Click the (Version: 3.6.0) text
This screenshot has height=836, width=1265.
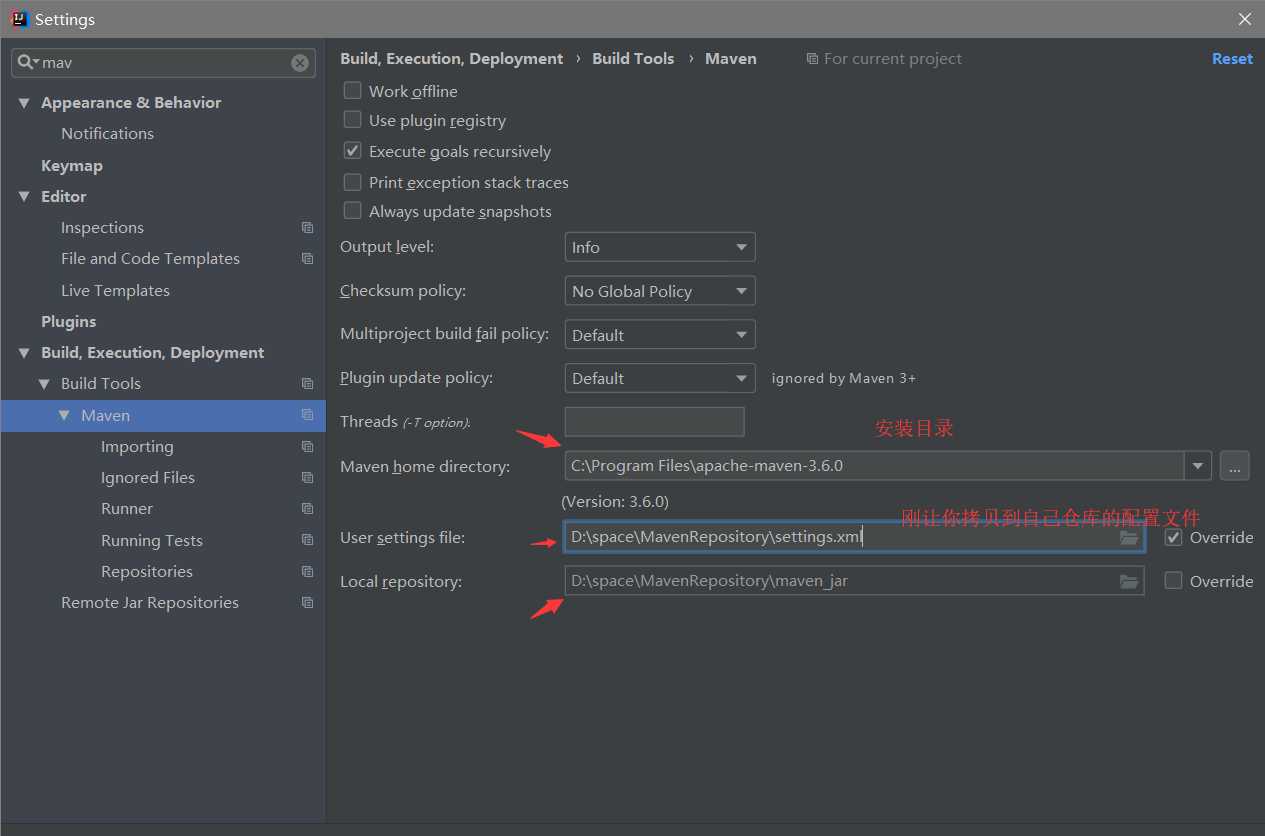click(x=615, y=501)
